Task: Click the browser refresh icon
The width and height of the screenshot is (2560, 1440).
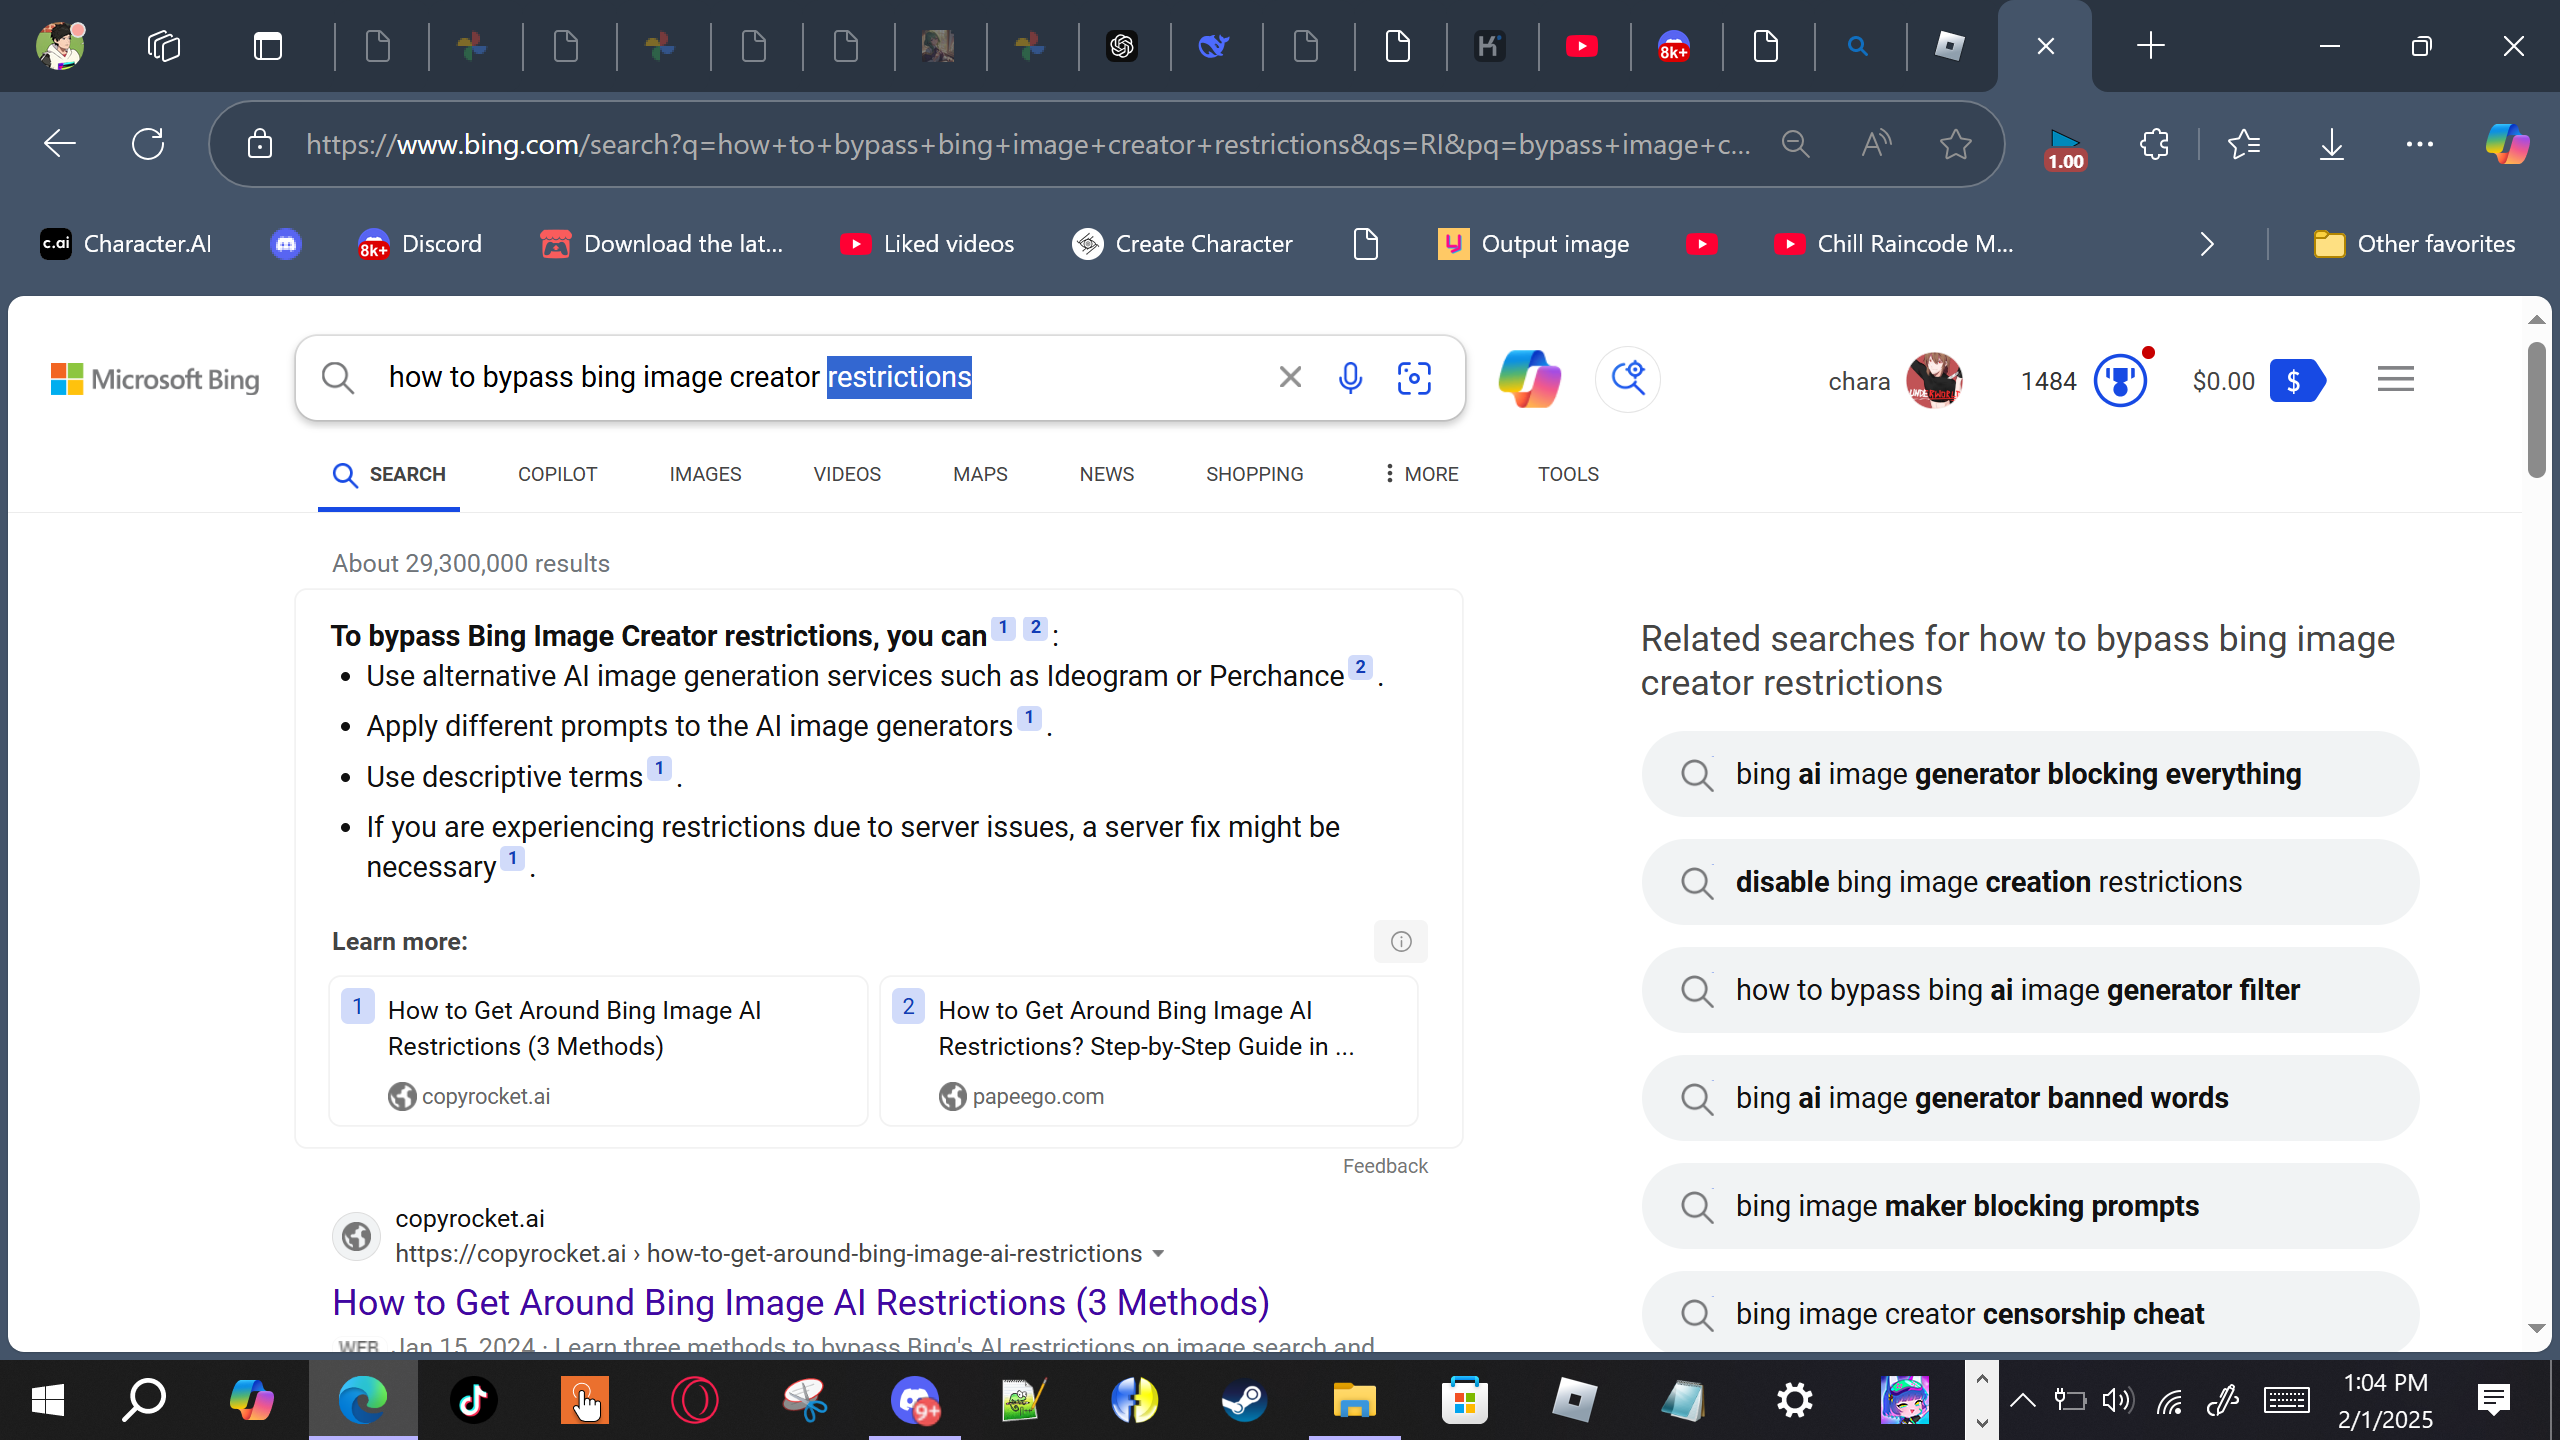Action: pyautogui.click(x=148, y=144)
